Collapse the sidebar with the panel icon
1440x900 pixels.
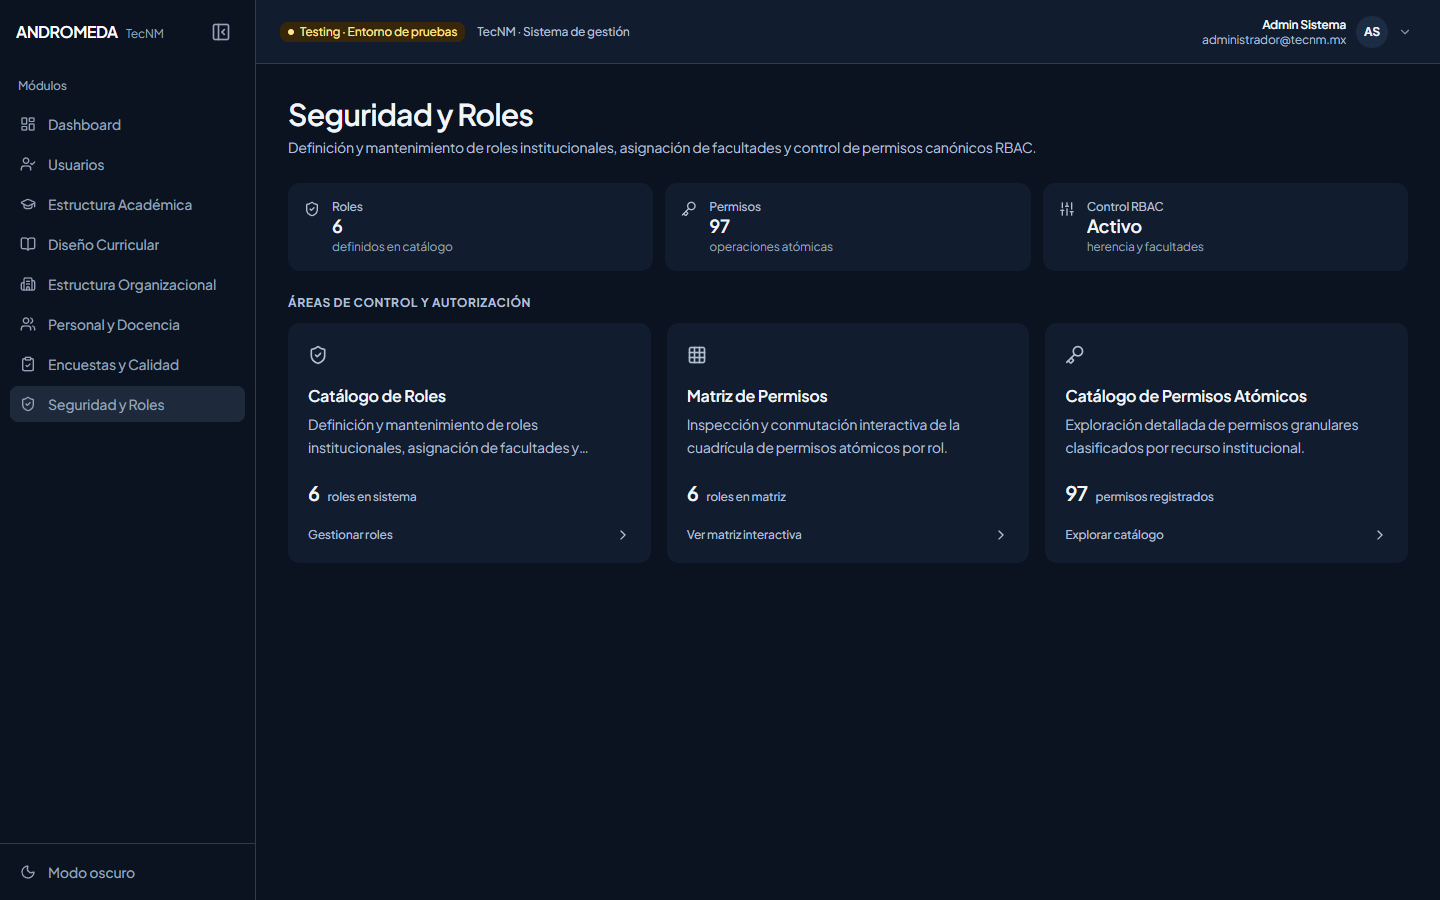coord(221,32)
